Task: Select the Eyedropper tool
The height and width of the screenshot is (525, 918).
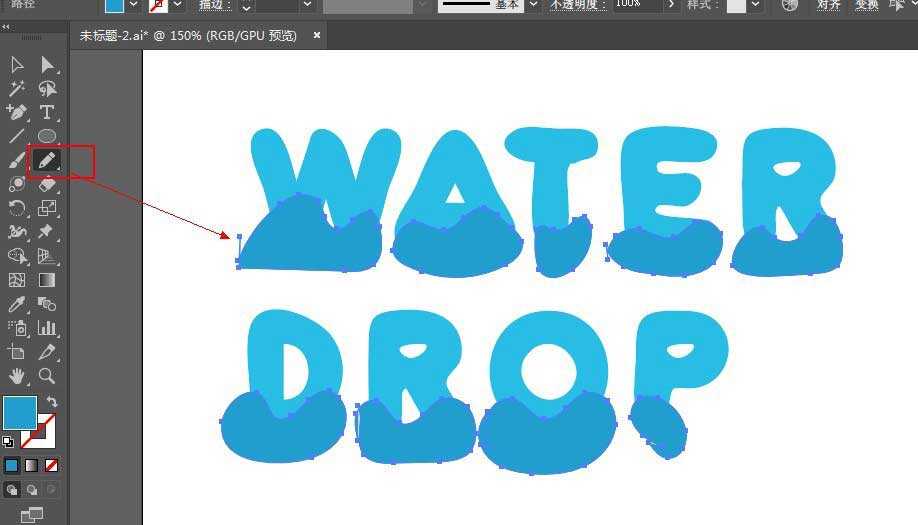Action: (x=17, y=304)
